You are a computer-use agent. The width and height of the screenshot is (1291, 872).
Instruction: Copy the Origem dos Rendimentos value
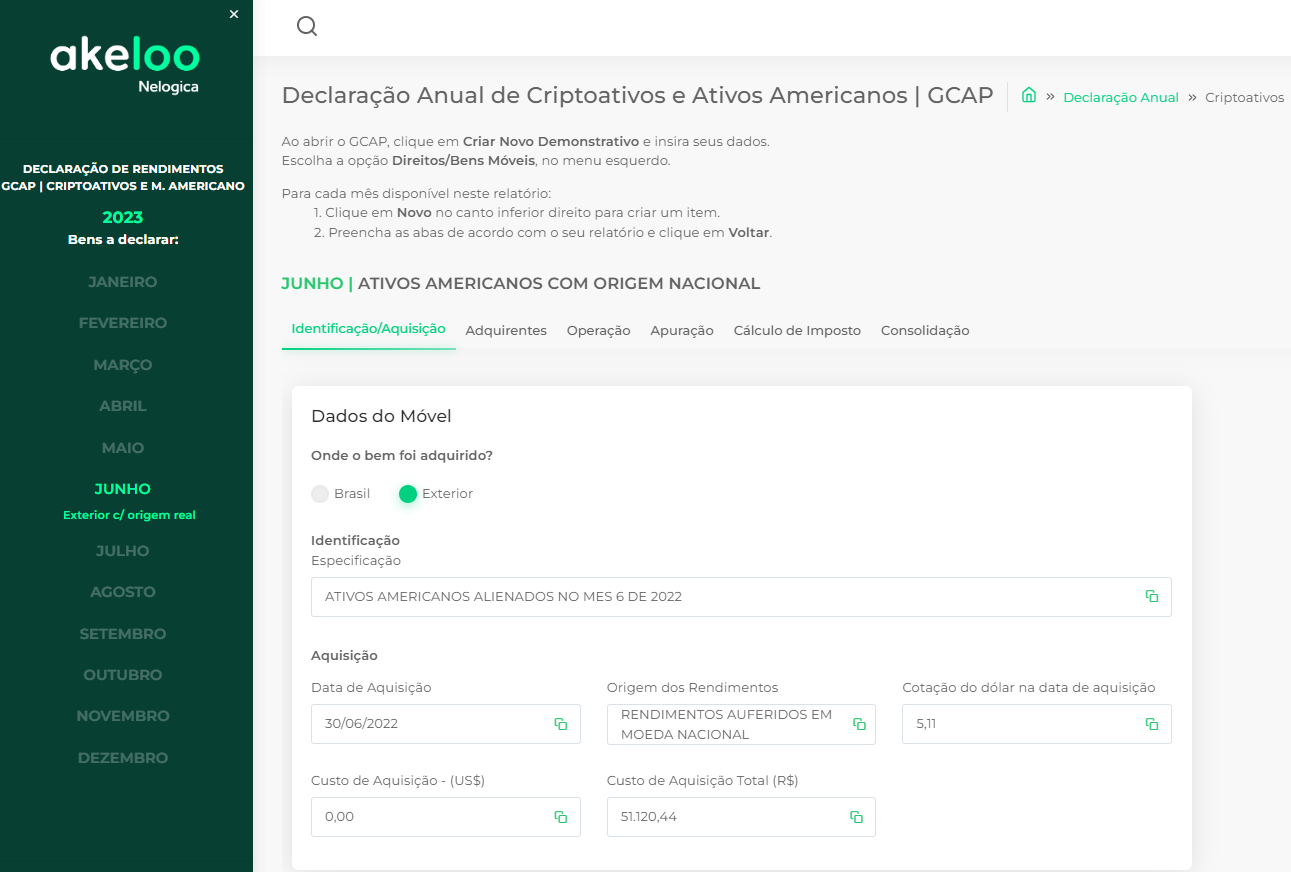click(x=858, y=724)
